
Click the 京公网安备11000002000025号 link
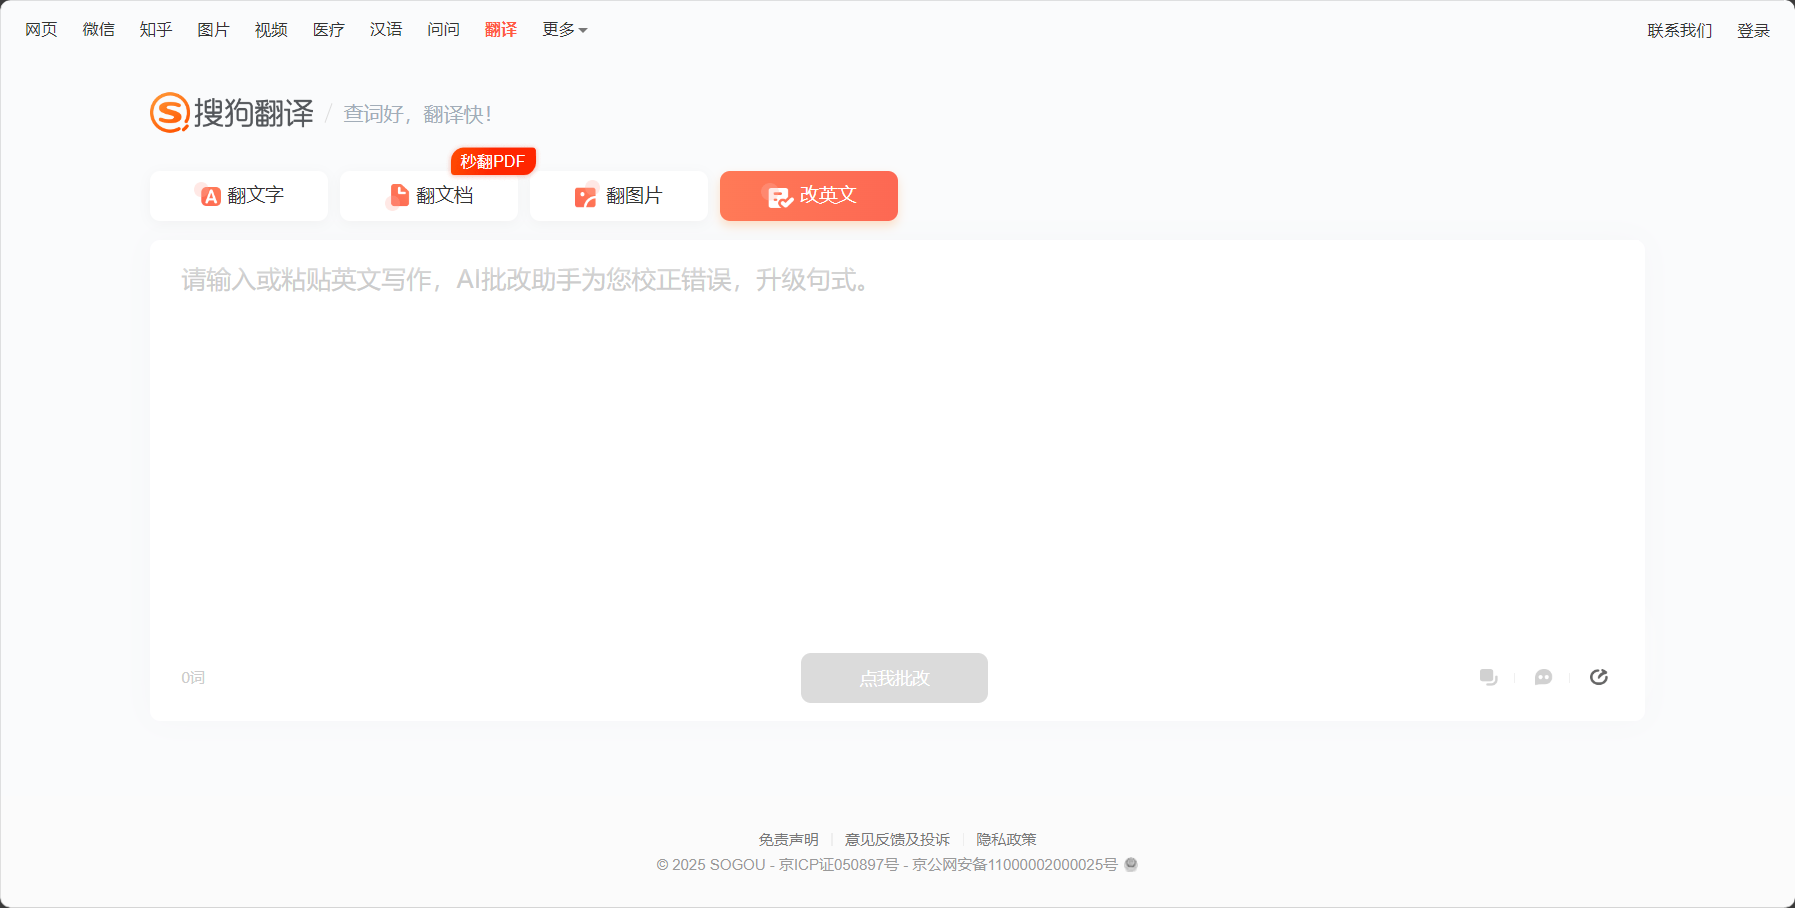(x=1015, y=864)
